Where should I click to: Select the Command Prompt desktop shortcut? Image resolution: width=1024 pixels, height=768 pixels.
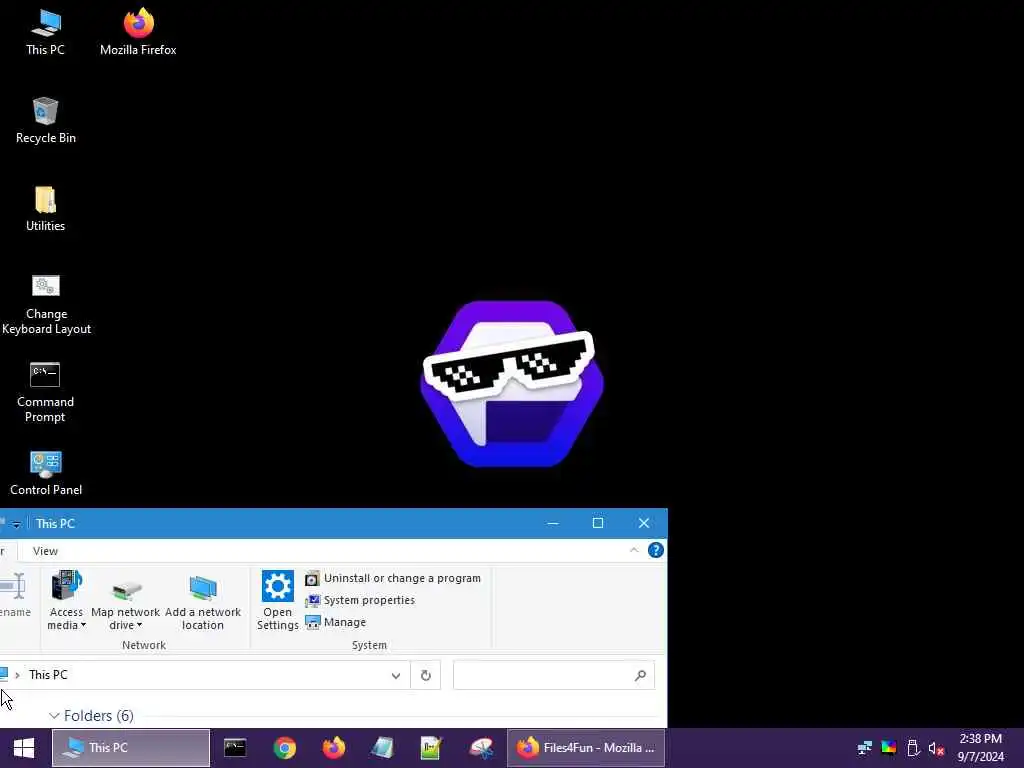45,392
